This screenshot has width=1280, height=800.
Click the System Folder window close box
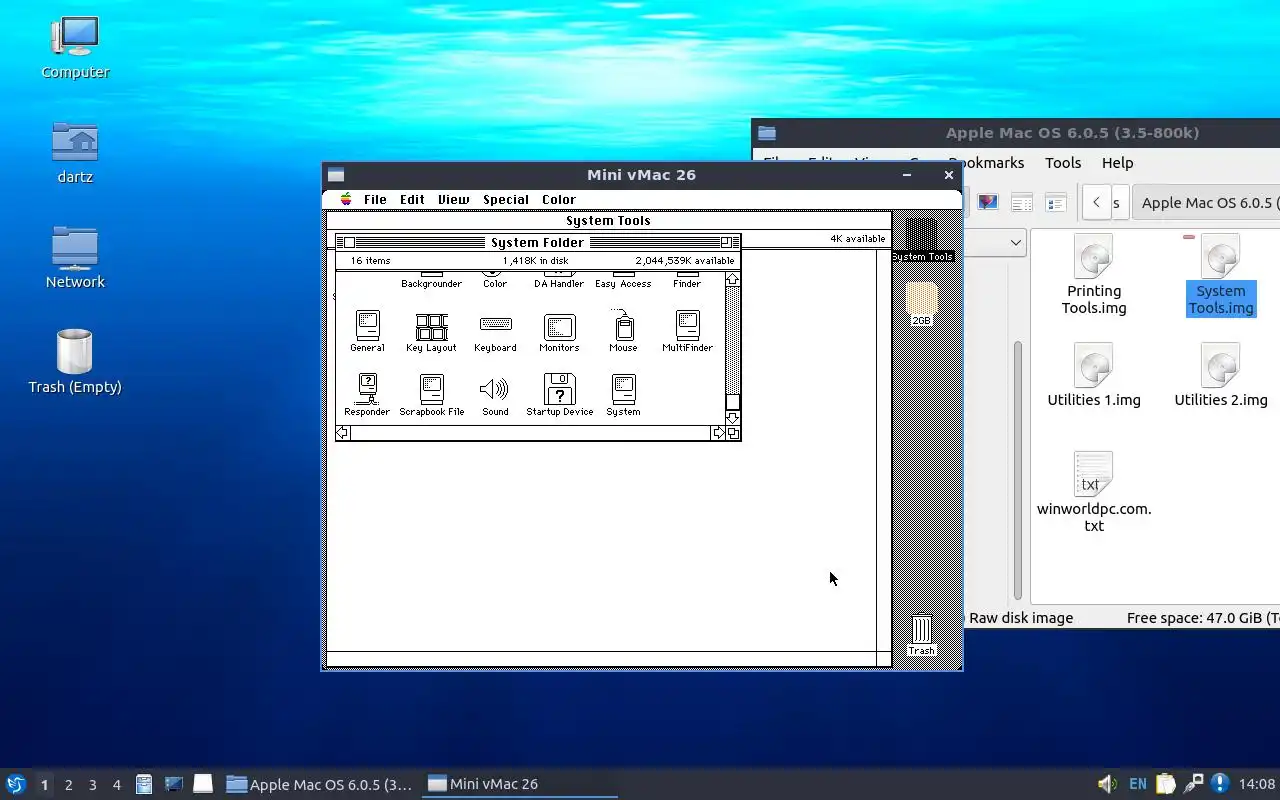[349, 242]
